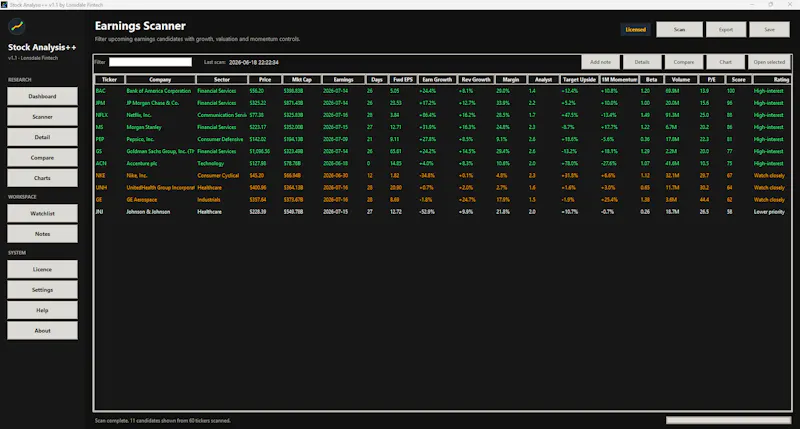This screenshot has height=429, width=800.
Task: Sort by the P/E column header
Action: [x=711, y=80]
